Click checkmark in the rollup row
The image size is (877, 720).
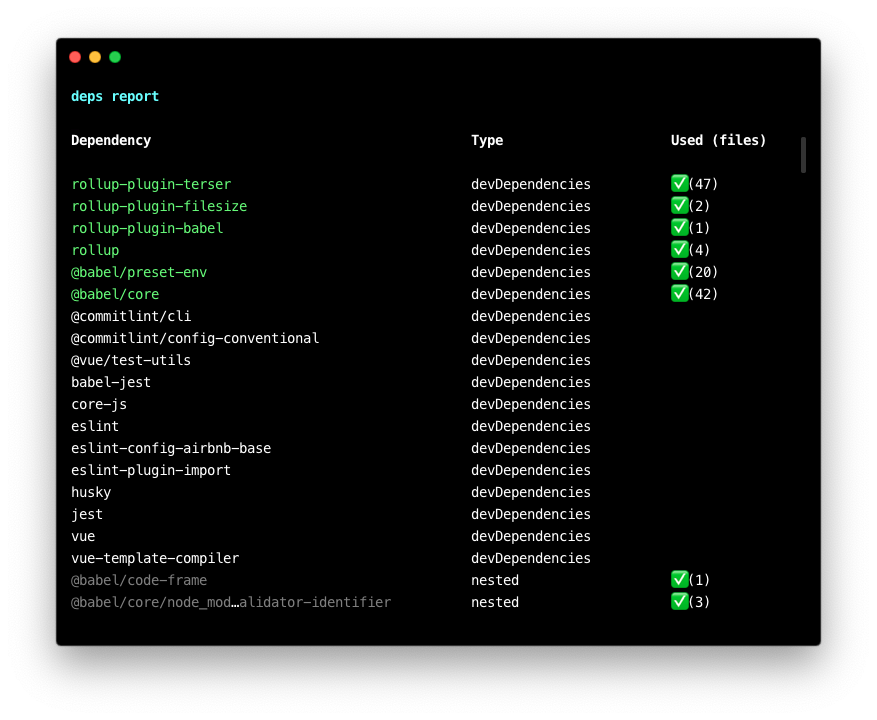(680, 250)
